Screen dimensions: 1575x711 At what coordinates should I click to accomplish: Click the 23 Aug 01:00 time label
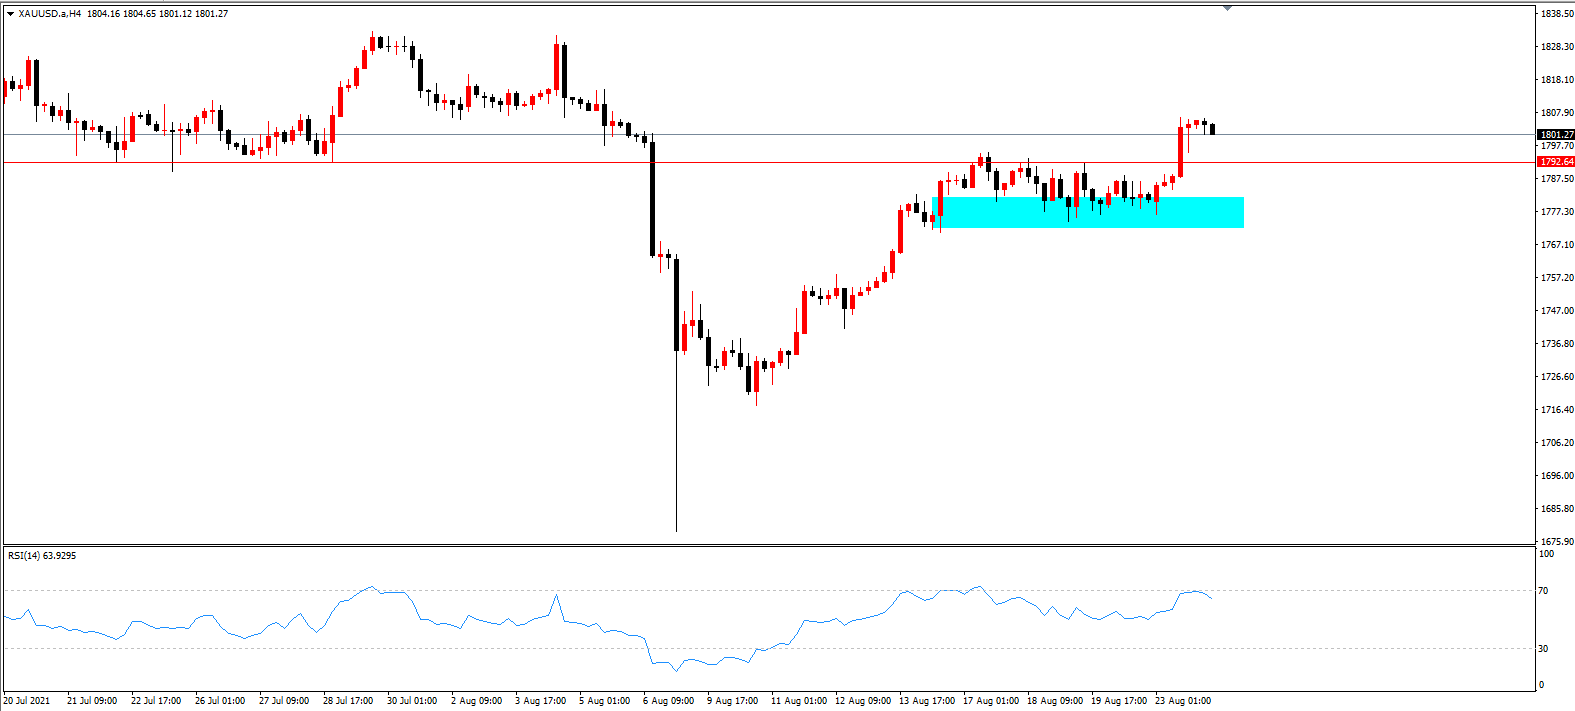pos(1183,701)
